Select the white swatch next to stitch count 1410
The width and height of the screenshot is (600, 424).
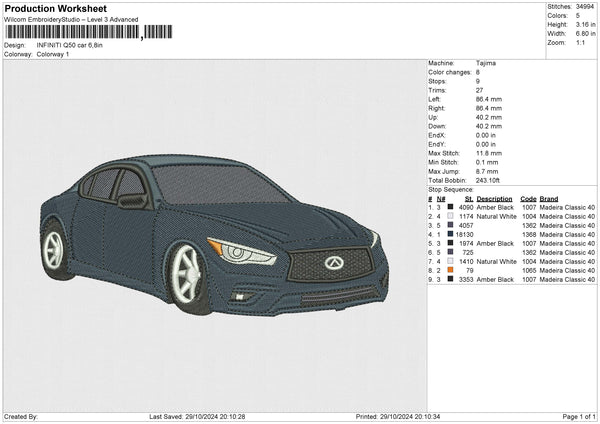pyautogui.click(x=450, y=261)
